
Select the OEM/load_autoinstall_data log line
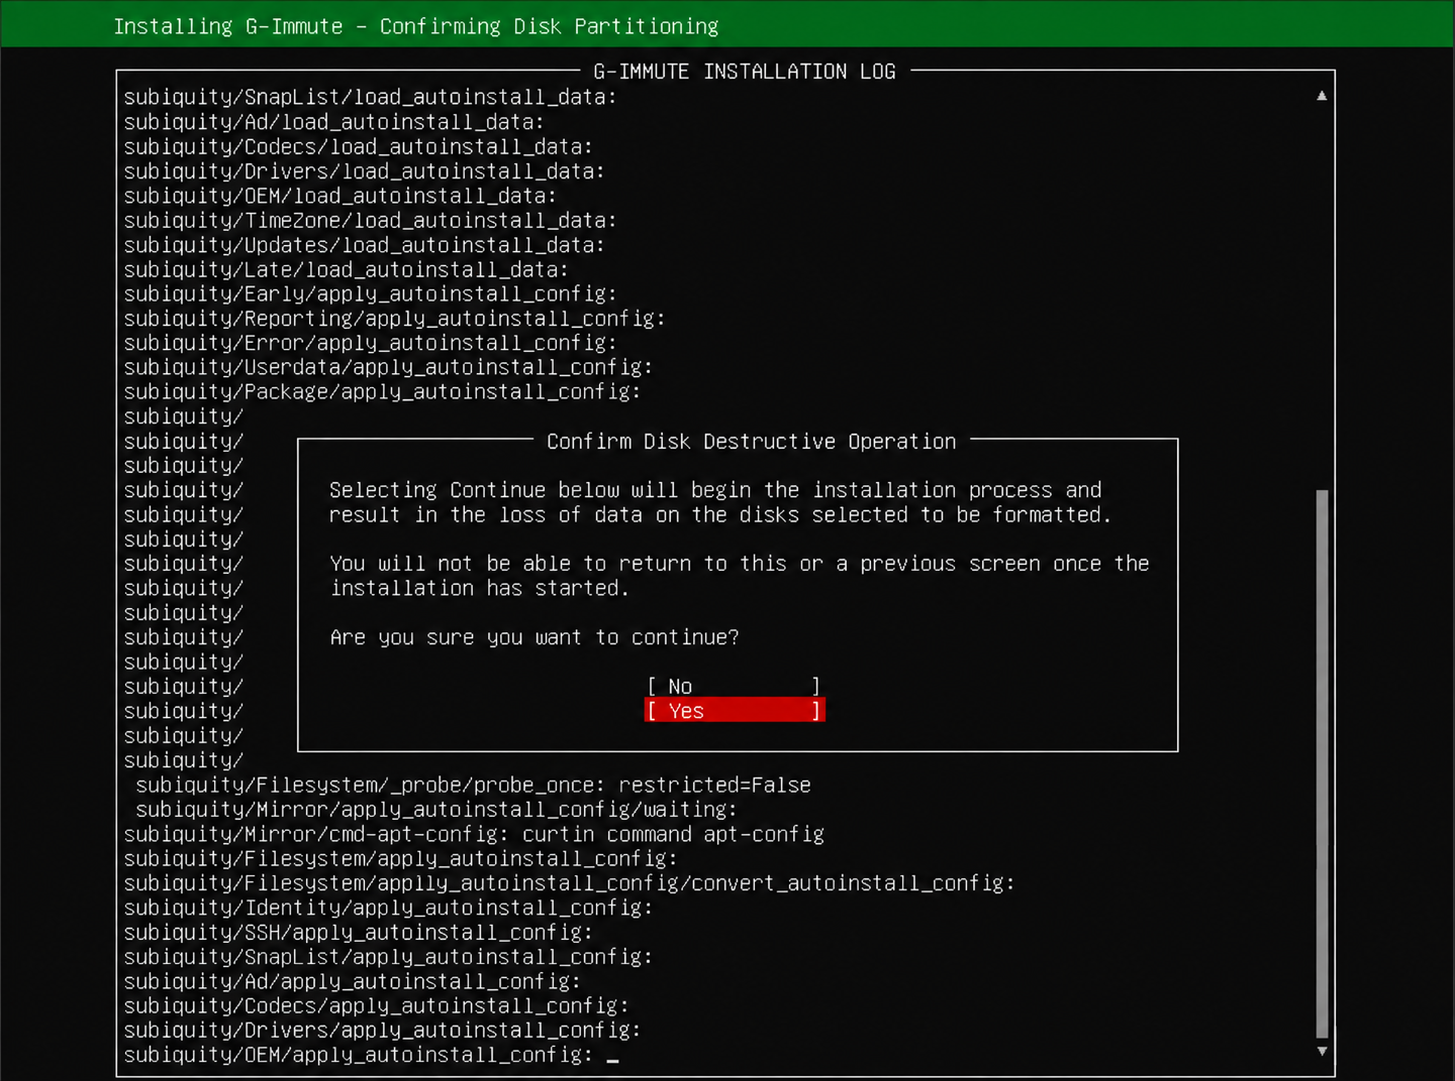pyautogui.click(x=340, y=196)
